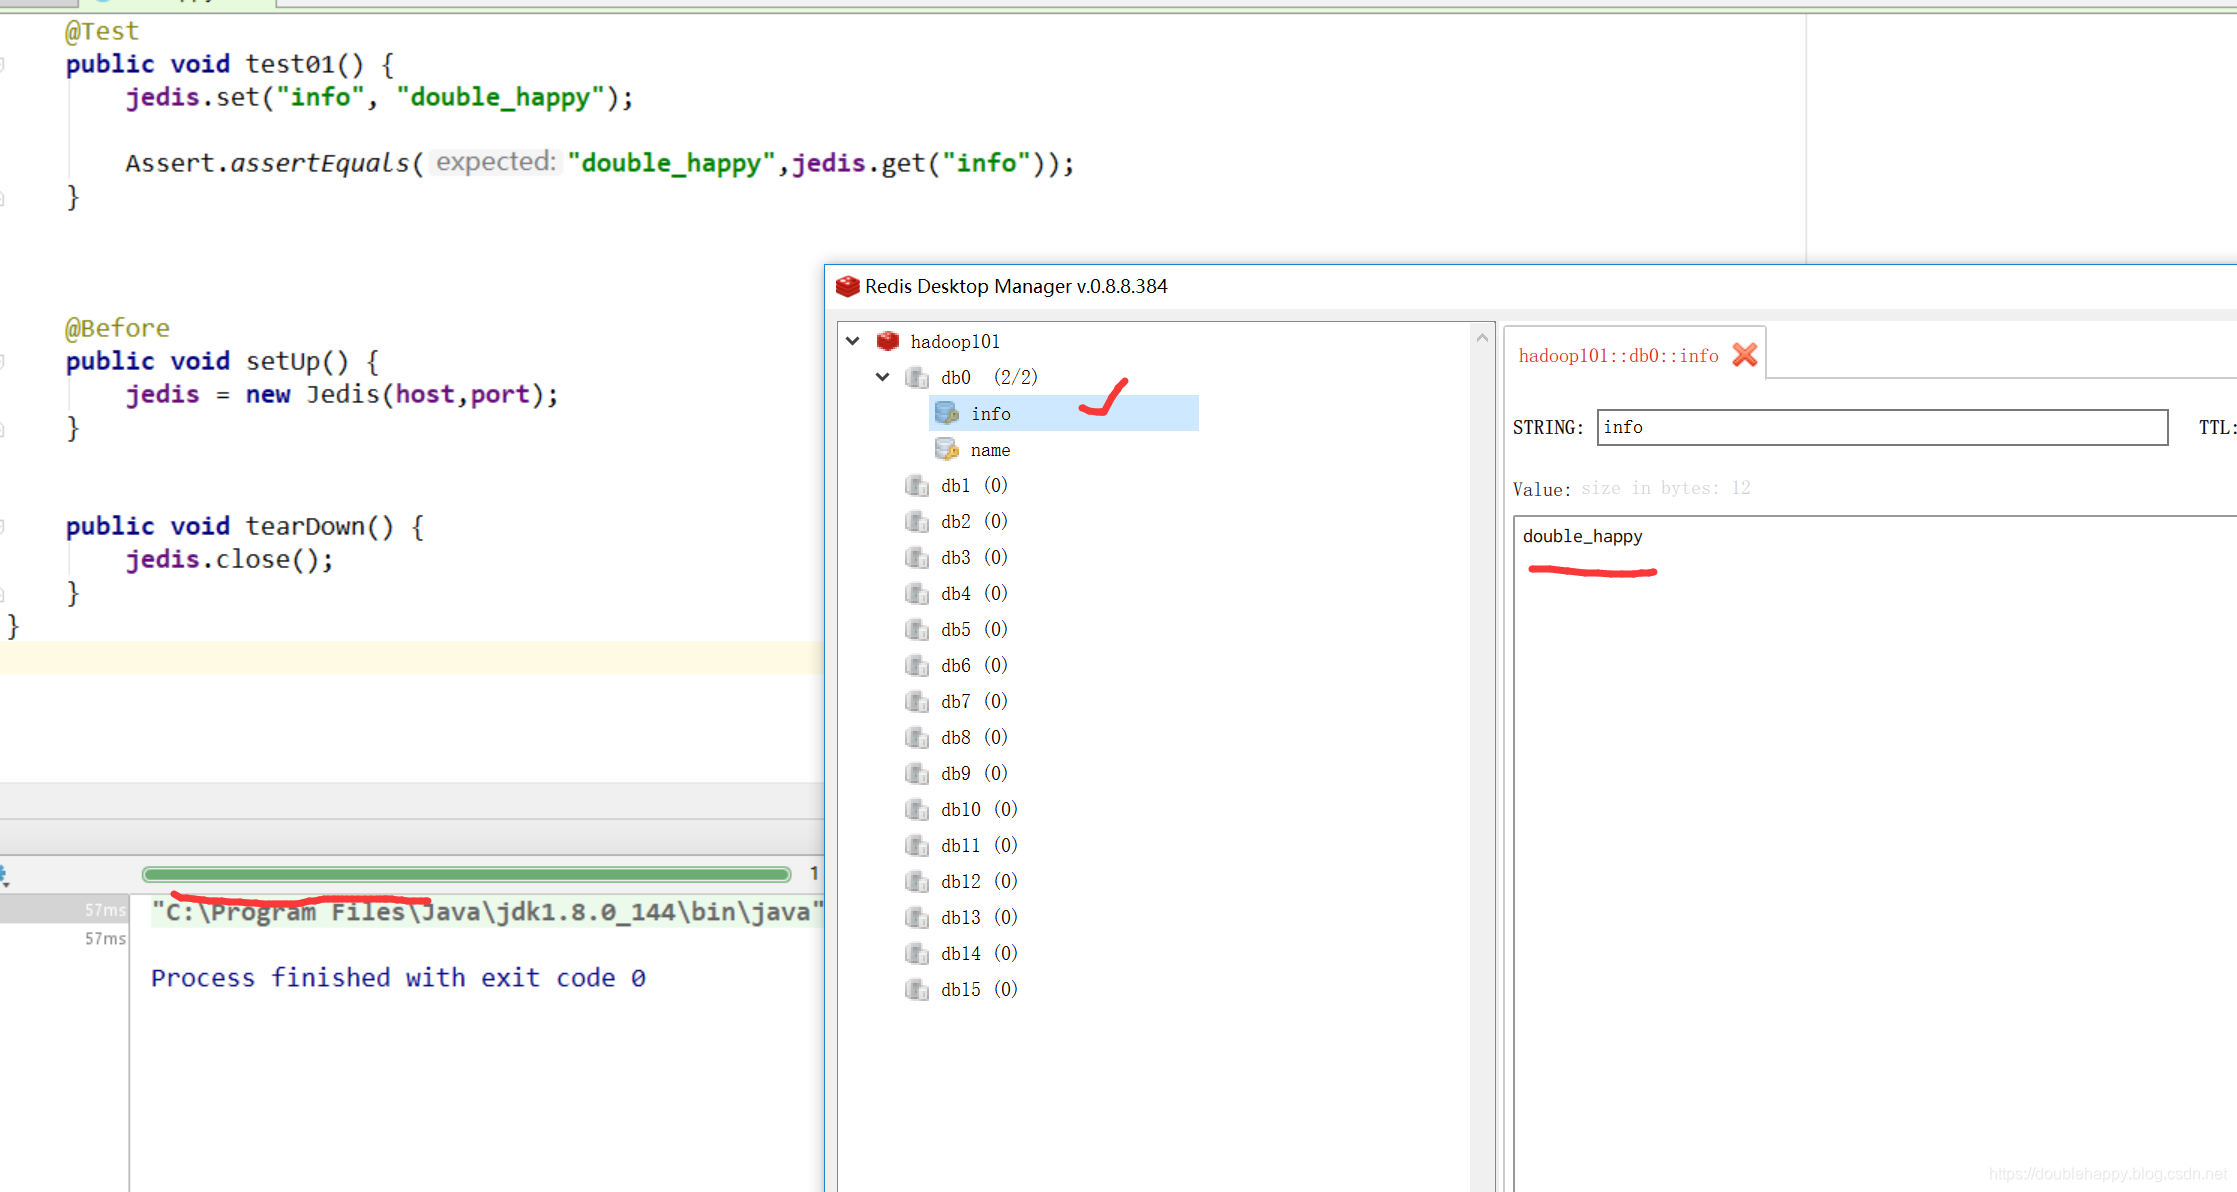Click the Redis Desktop Manager title icon

[x=847, y=287]
